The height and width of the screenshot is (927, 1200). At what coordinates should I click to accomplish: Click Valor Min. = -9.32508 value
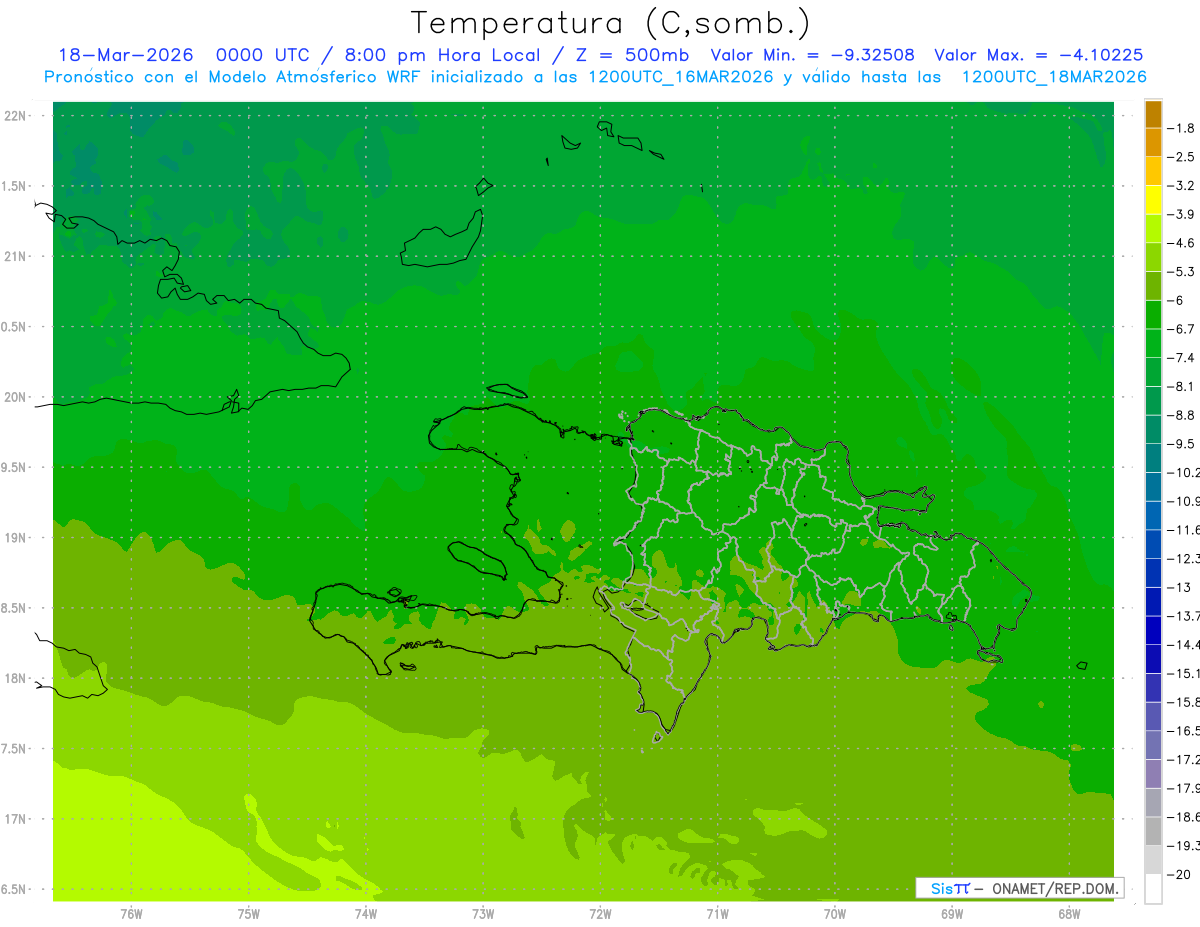pos(812,55)
